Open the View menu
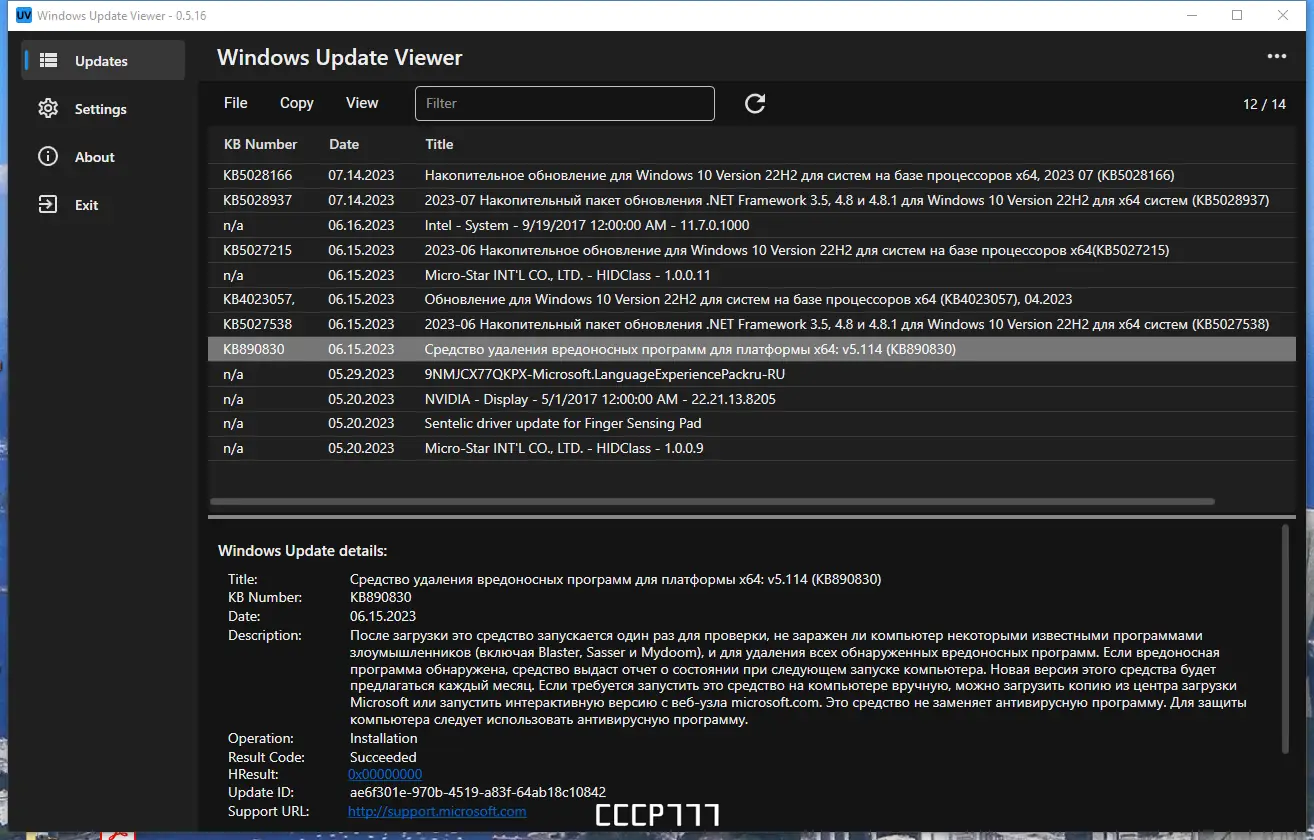Screen dimensions: 1314x840 362,103
